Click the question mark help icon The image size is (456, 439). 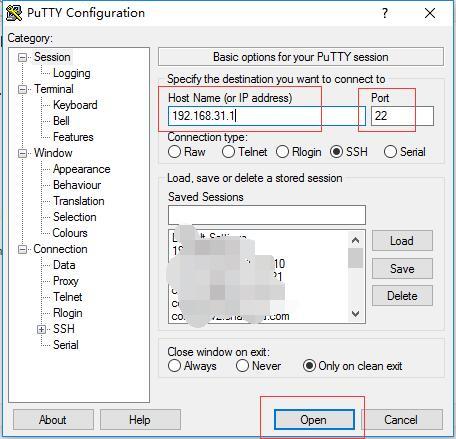[x=385, y=13]
